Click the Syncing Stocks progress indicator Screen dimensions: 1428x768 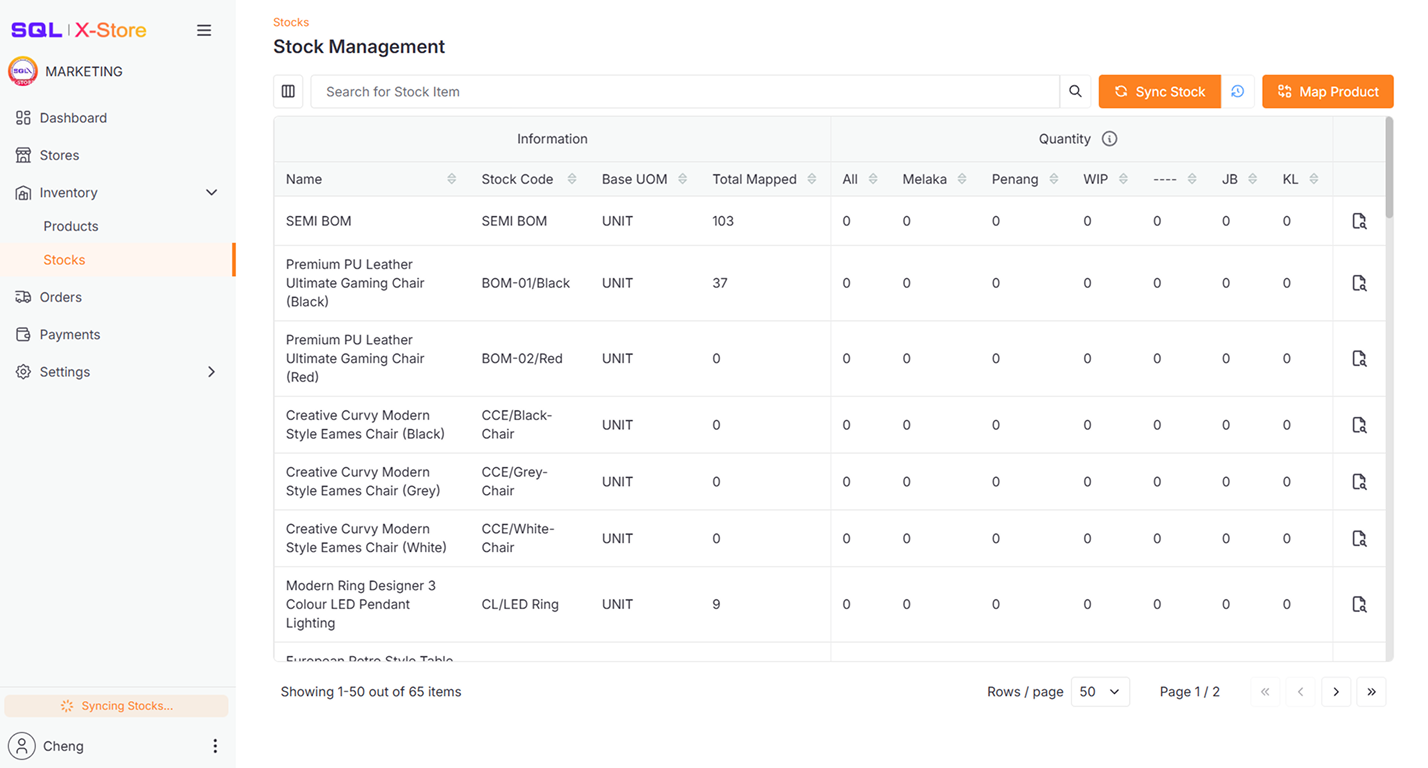[x=116, y=706]
